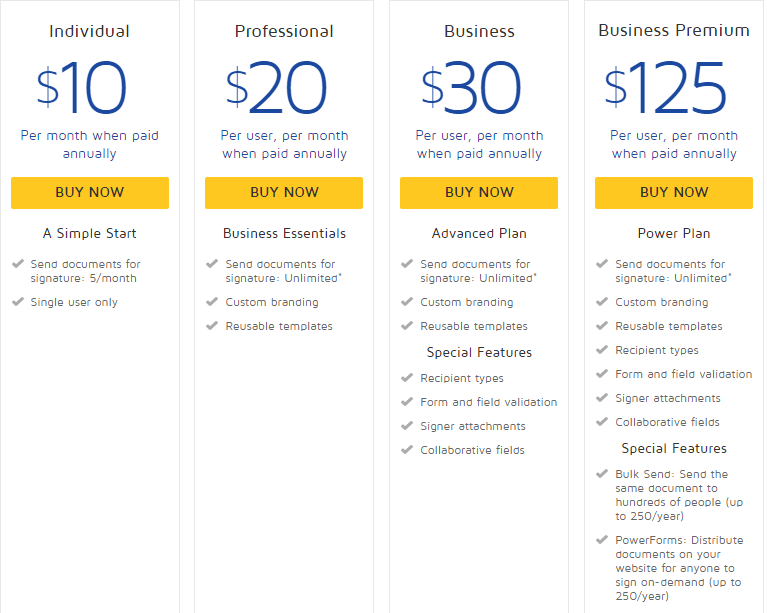Click the Professional plan heading

(x=284, y=31)
